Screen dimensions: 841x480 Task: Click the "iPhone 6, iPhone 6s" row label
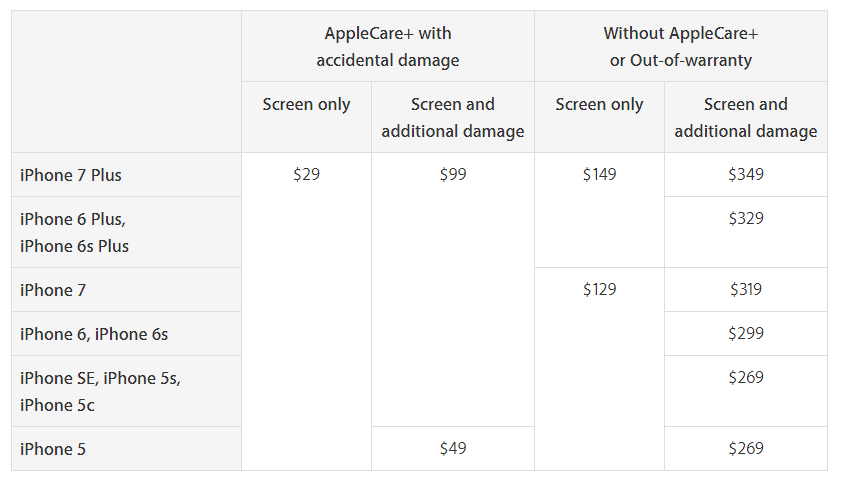pos(94,334)
